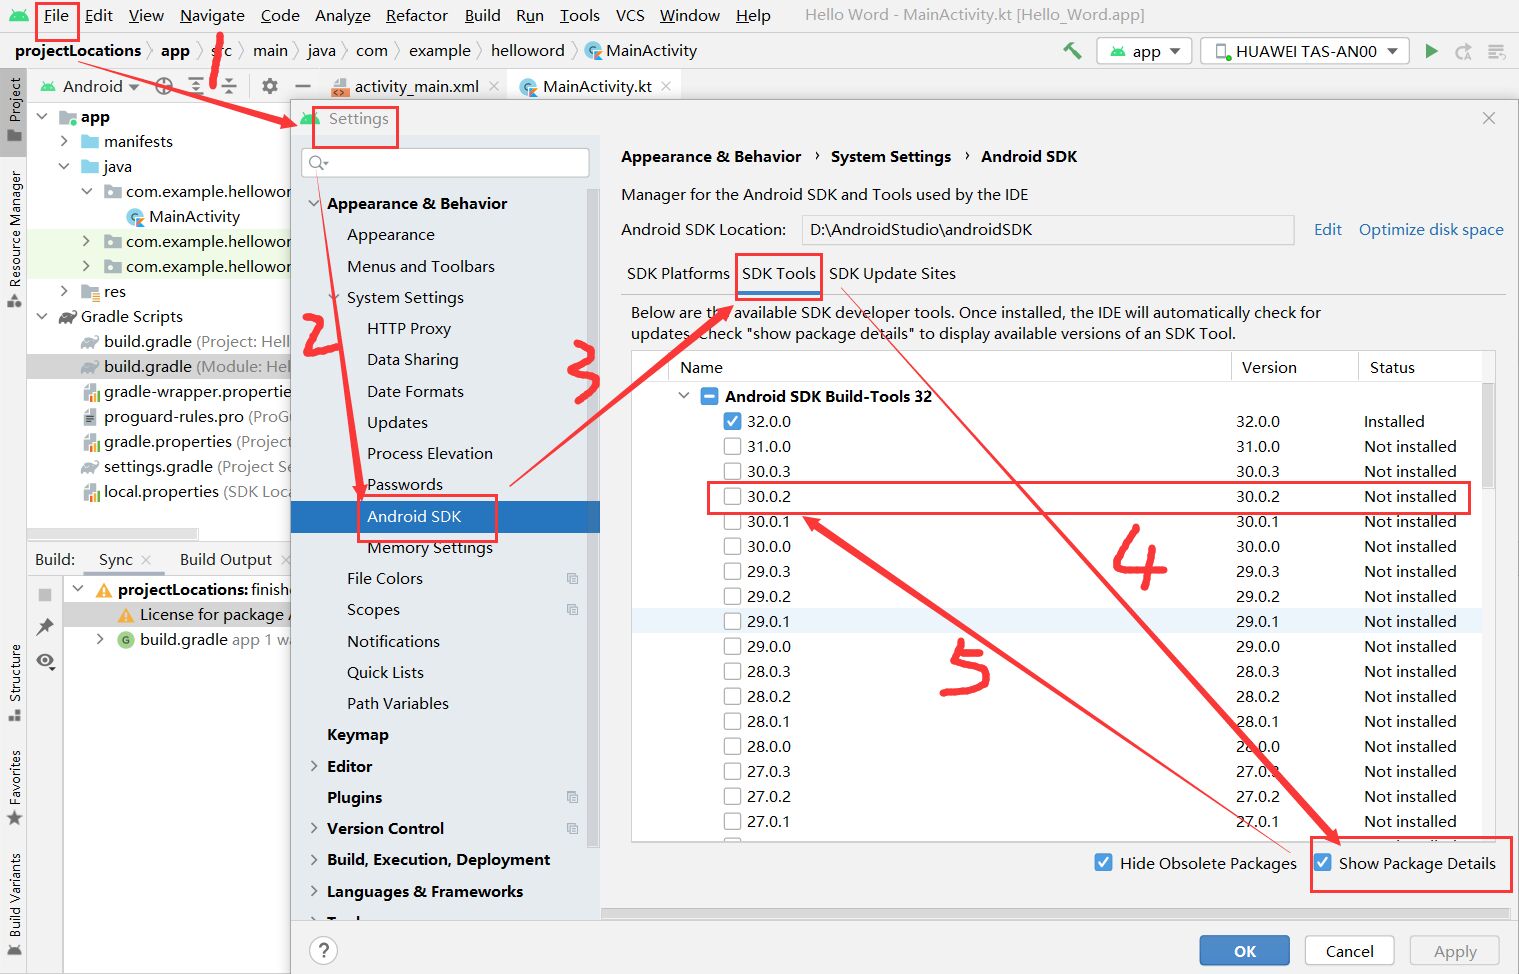Collapse the Android SDK Build-Tools 32 node

point(684,396)
